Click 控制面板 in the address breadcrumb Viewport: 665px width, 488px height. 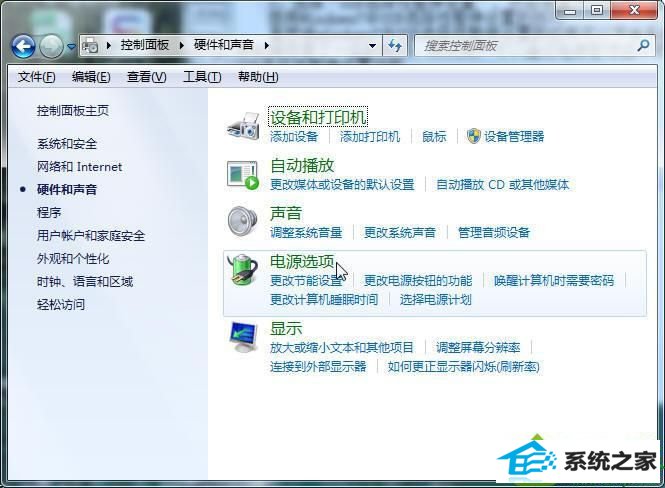click(145, 45)
